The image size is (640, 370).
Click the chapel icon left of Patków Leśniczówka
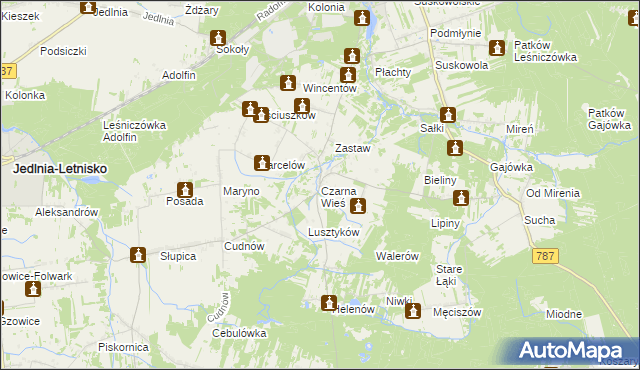point(497,48)
